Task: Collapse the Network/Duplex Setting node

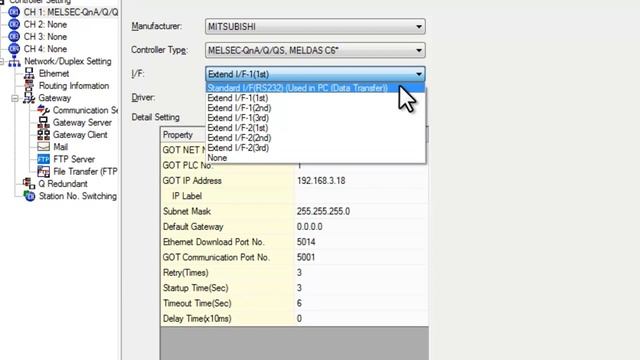Action: point(2,62)
